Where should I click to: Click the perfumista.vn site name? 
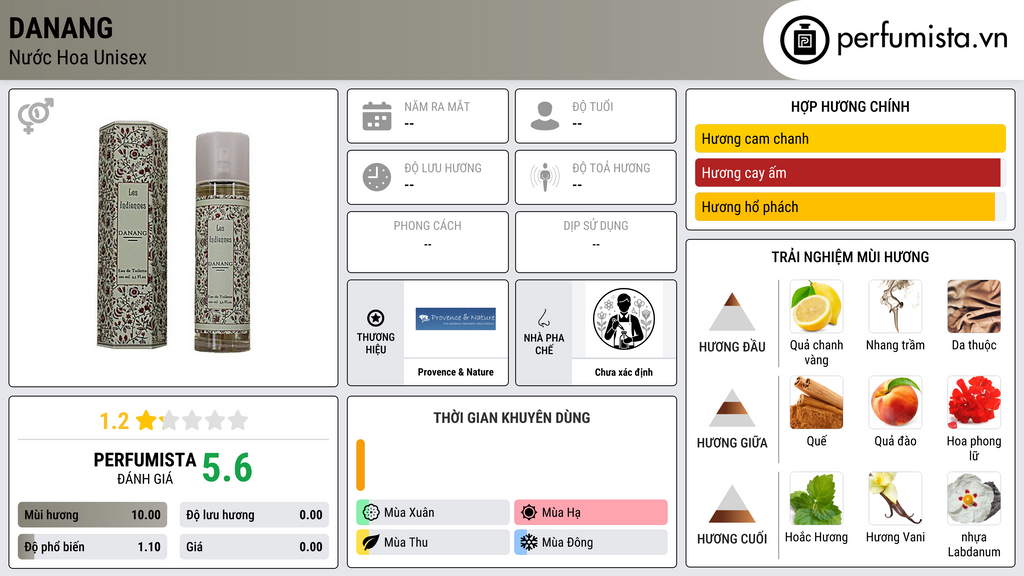[922, 39]
